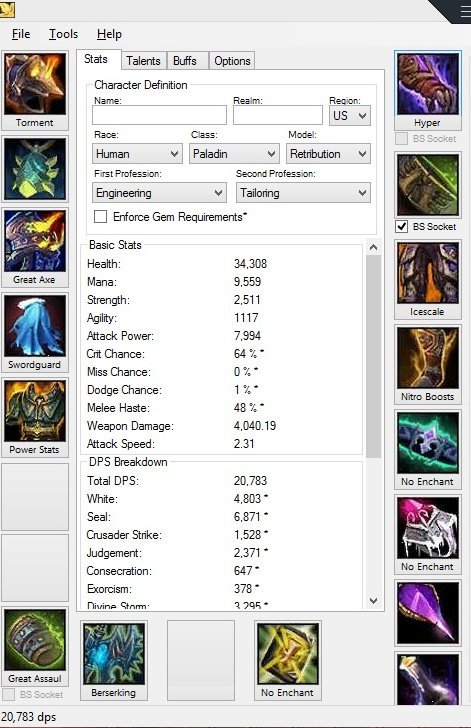This screenshot has height=728, width=471.
Task: Open the chest slot labeled Power Stats
Action: (35, 417)
